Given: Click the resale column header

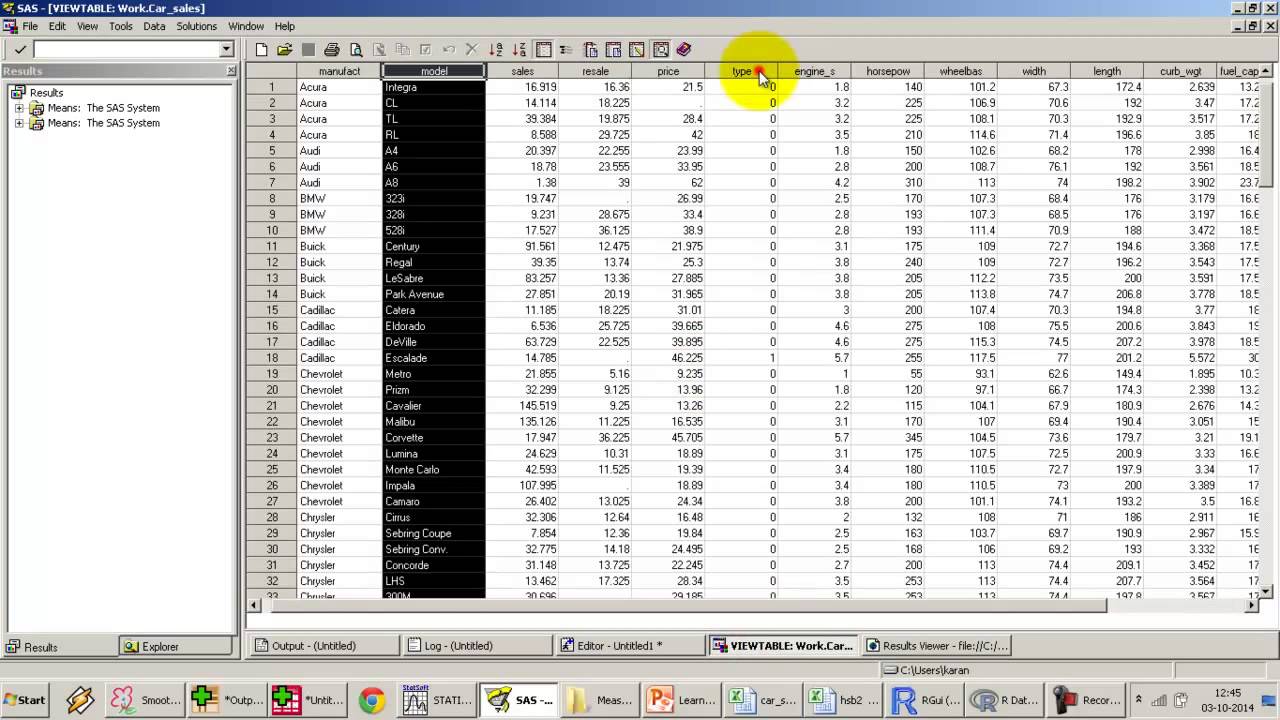Looking at the screenshot, I should [x=595, y=71].
